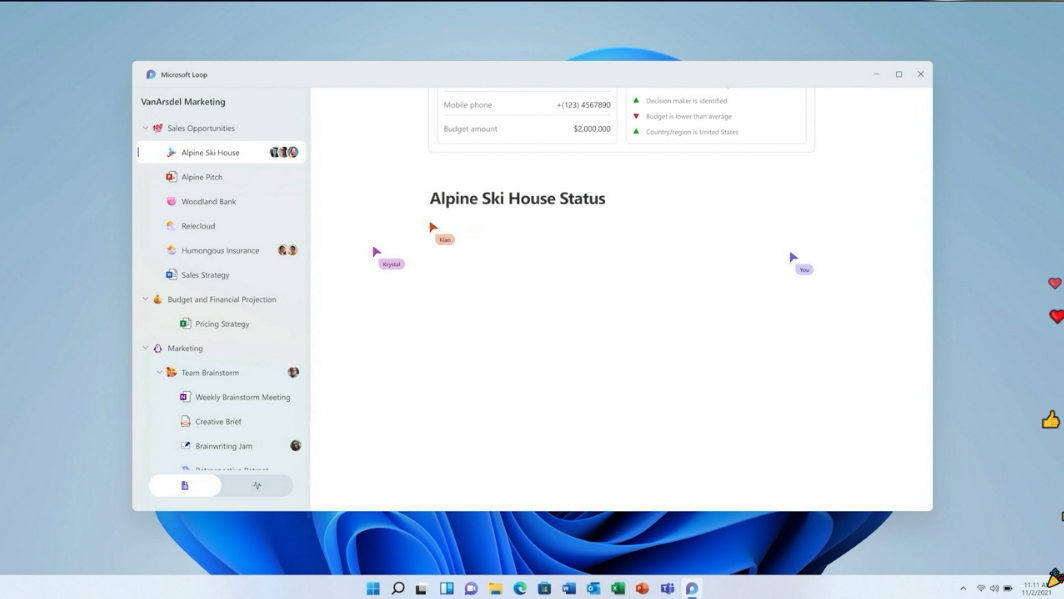
Task: Click the Sales Opportunities section label
Action: coord(201,128)
